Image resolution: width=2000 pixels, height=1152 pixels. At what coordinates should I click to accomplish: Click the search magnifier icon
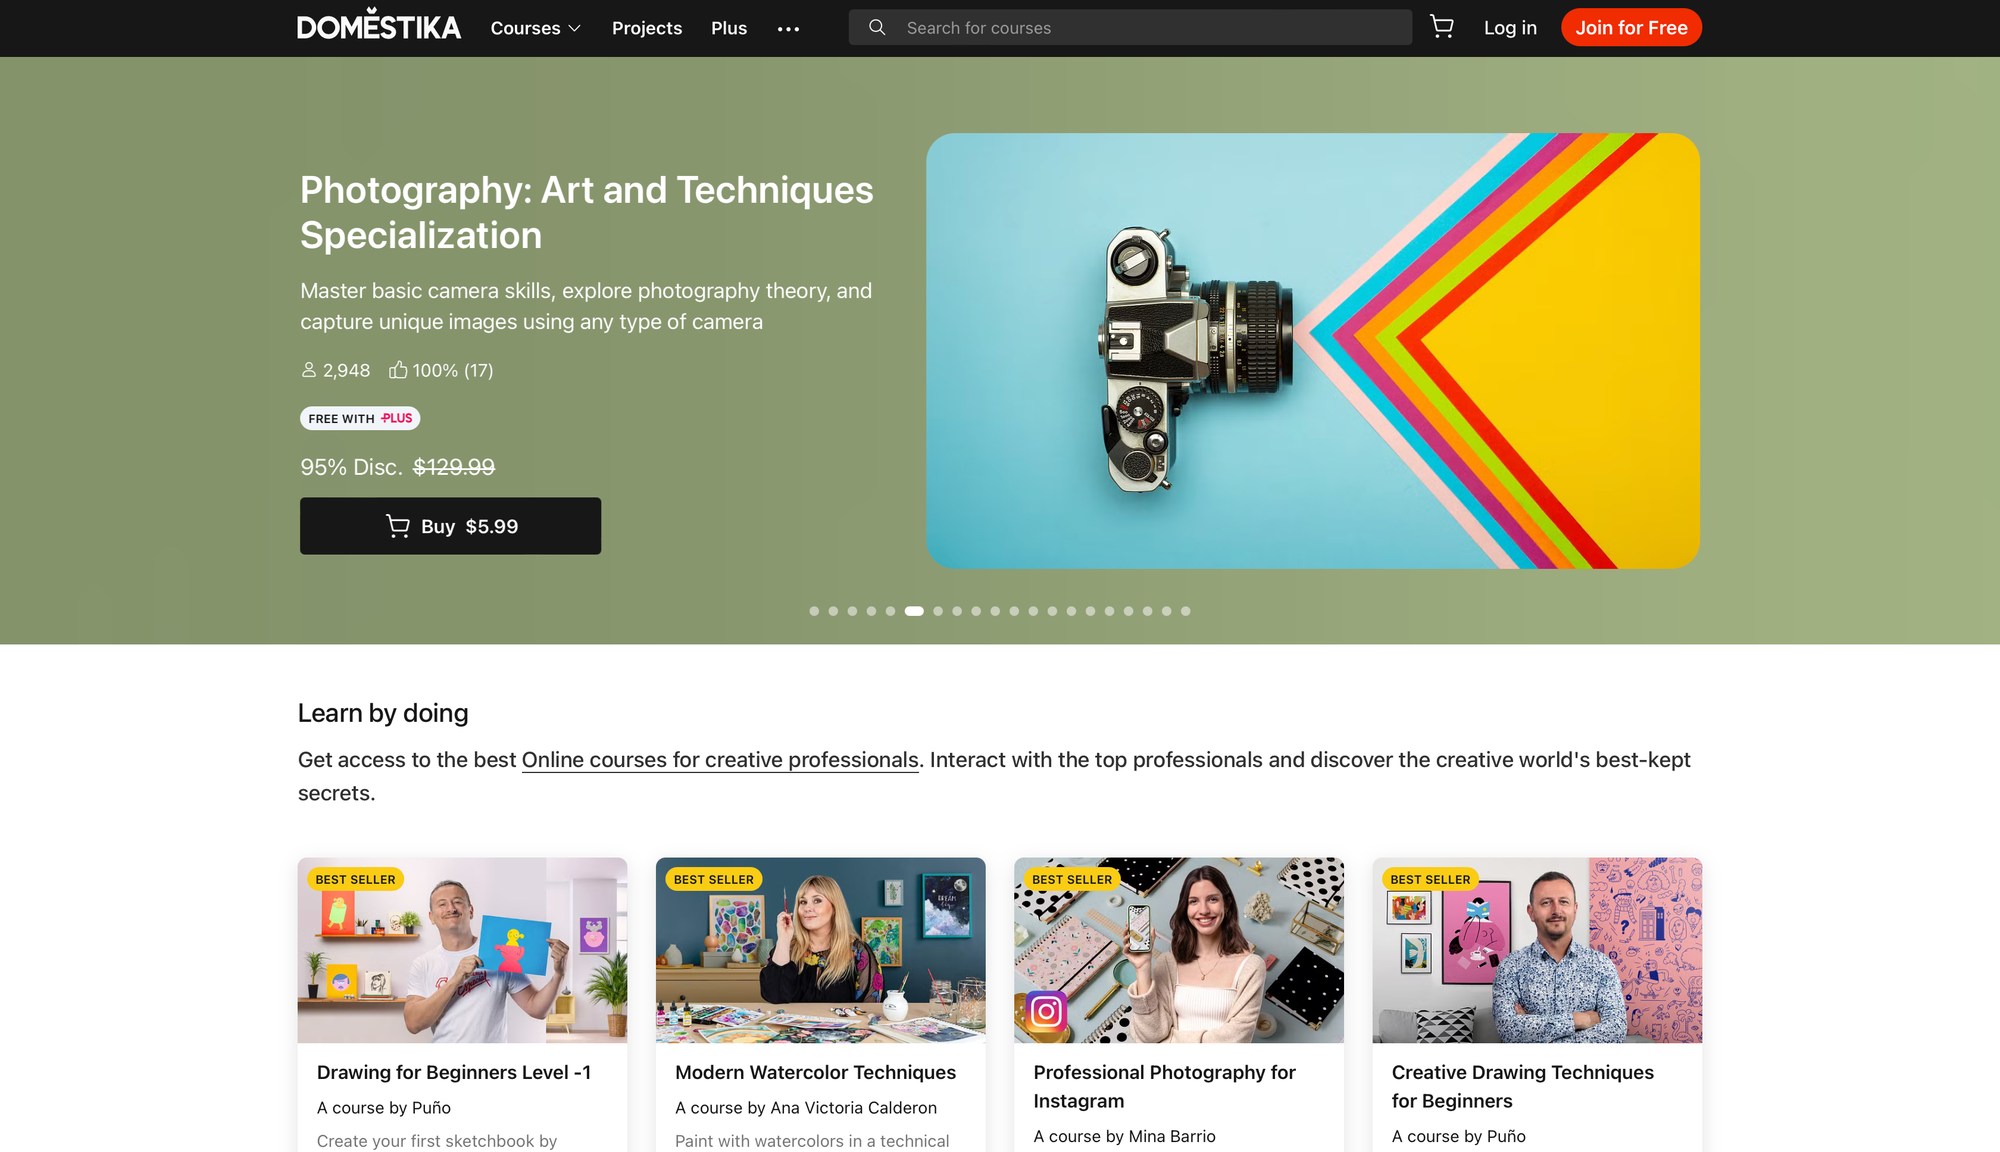click(877, 28)
